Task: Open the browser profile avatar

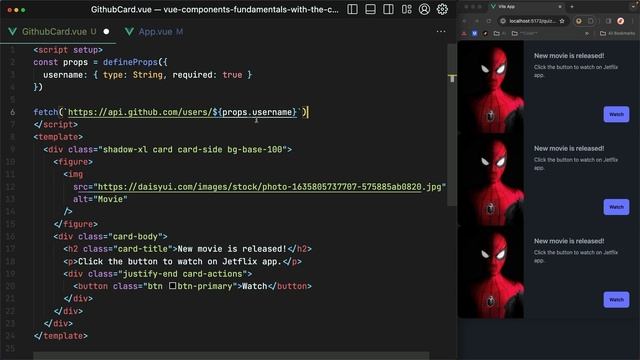Action: click(620, 21)
